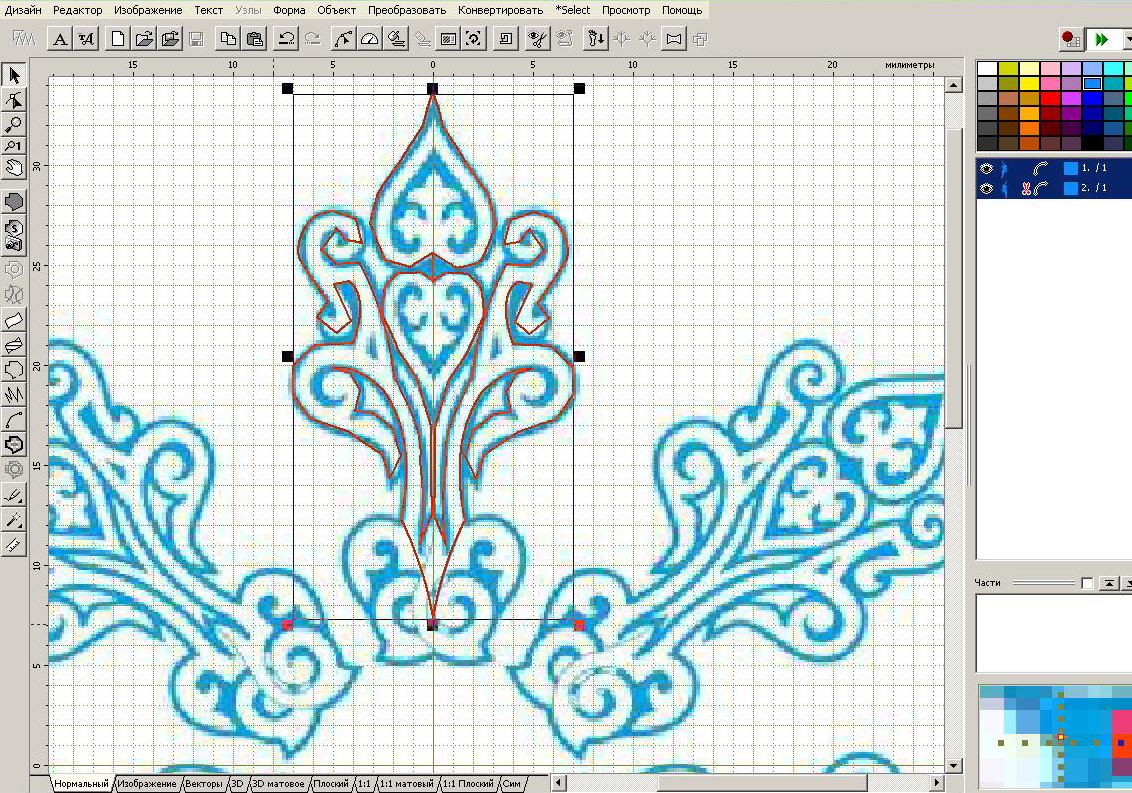Click the Paste clipboard icon

pos(255,39)
